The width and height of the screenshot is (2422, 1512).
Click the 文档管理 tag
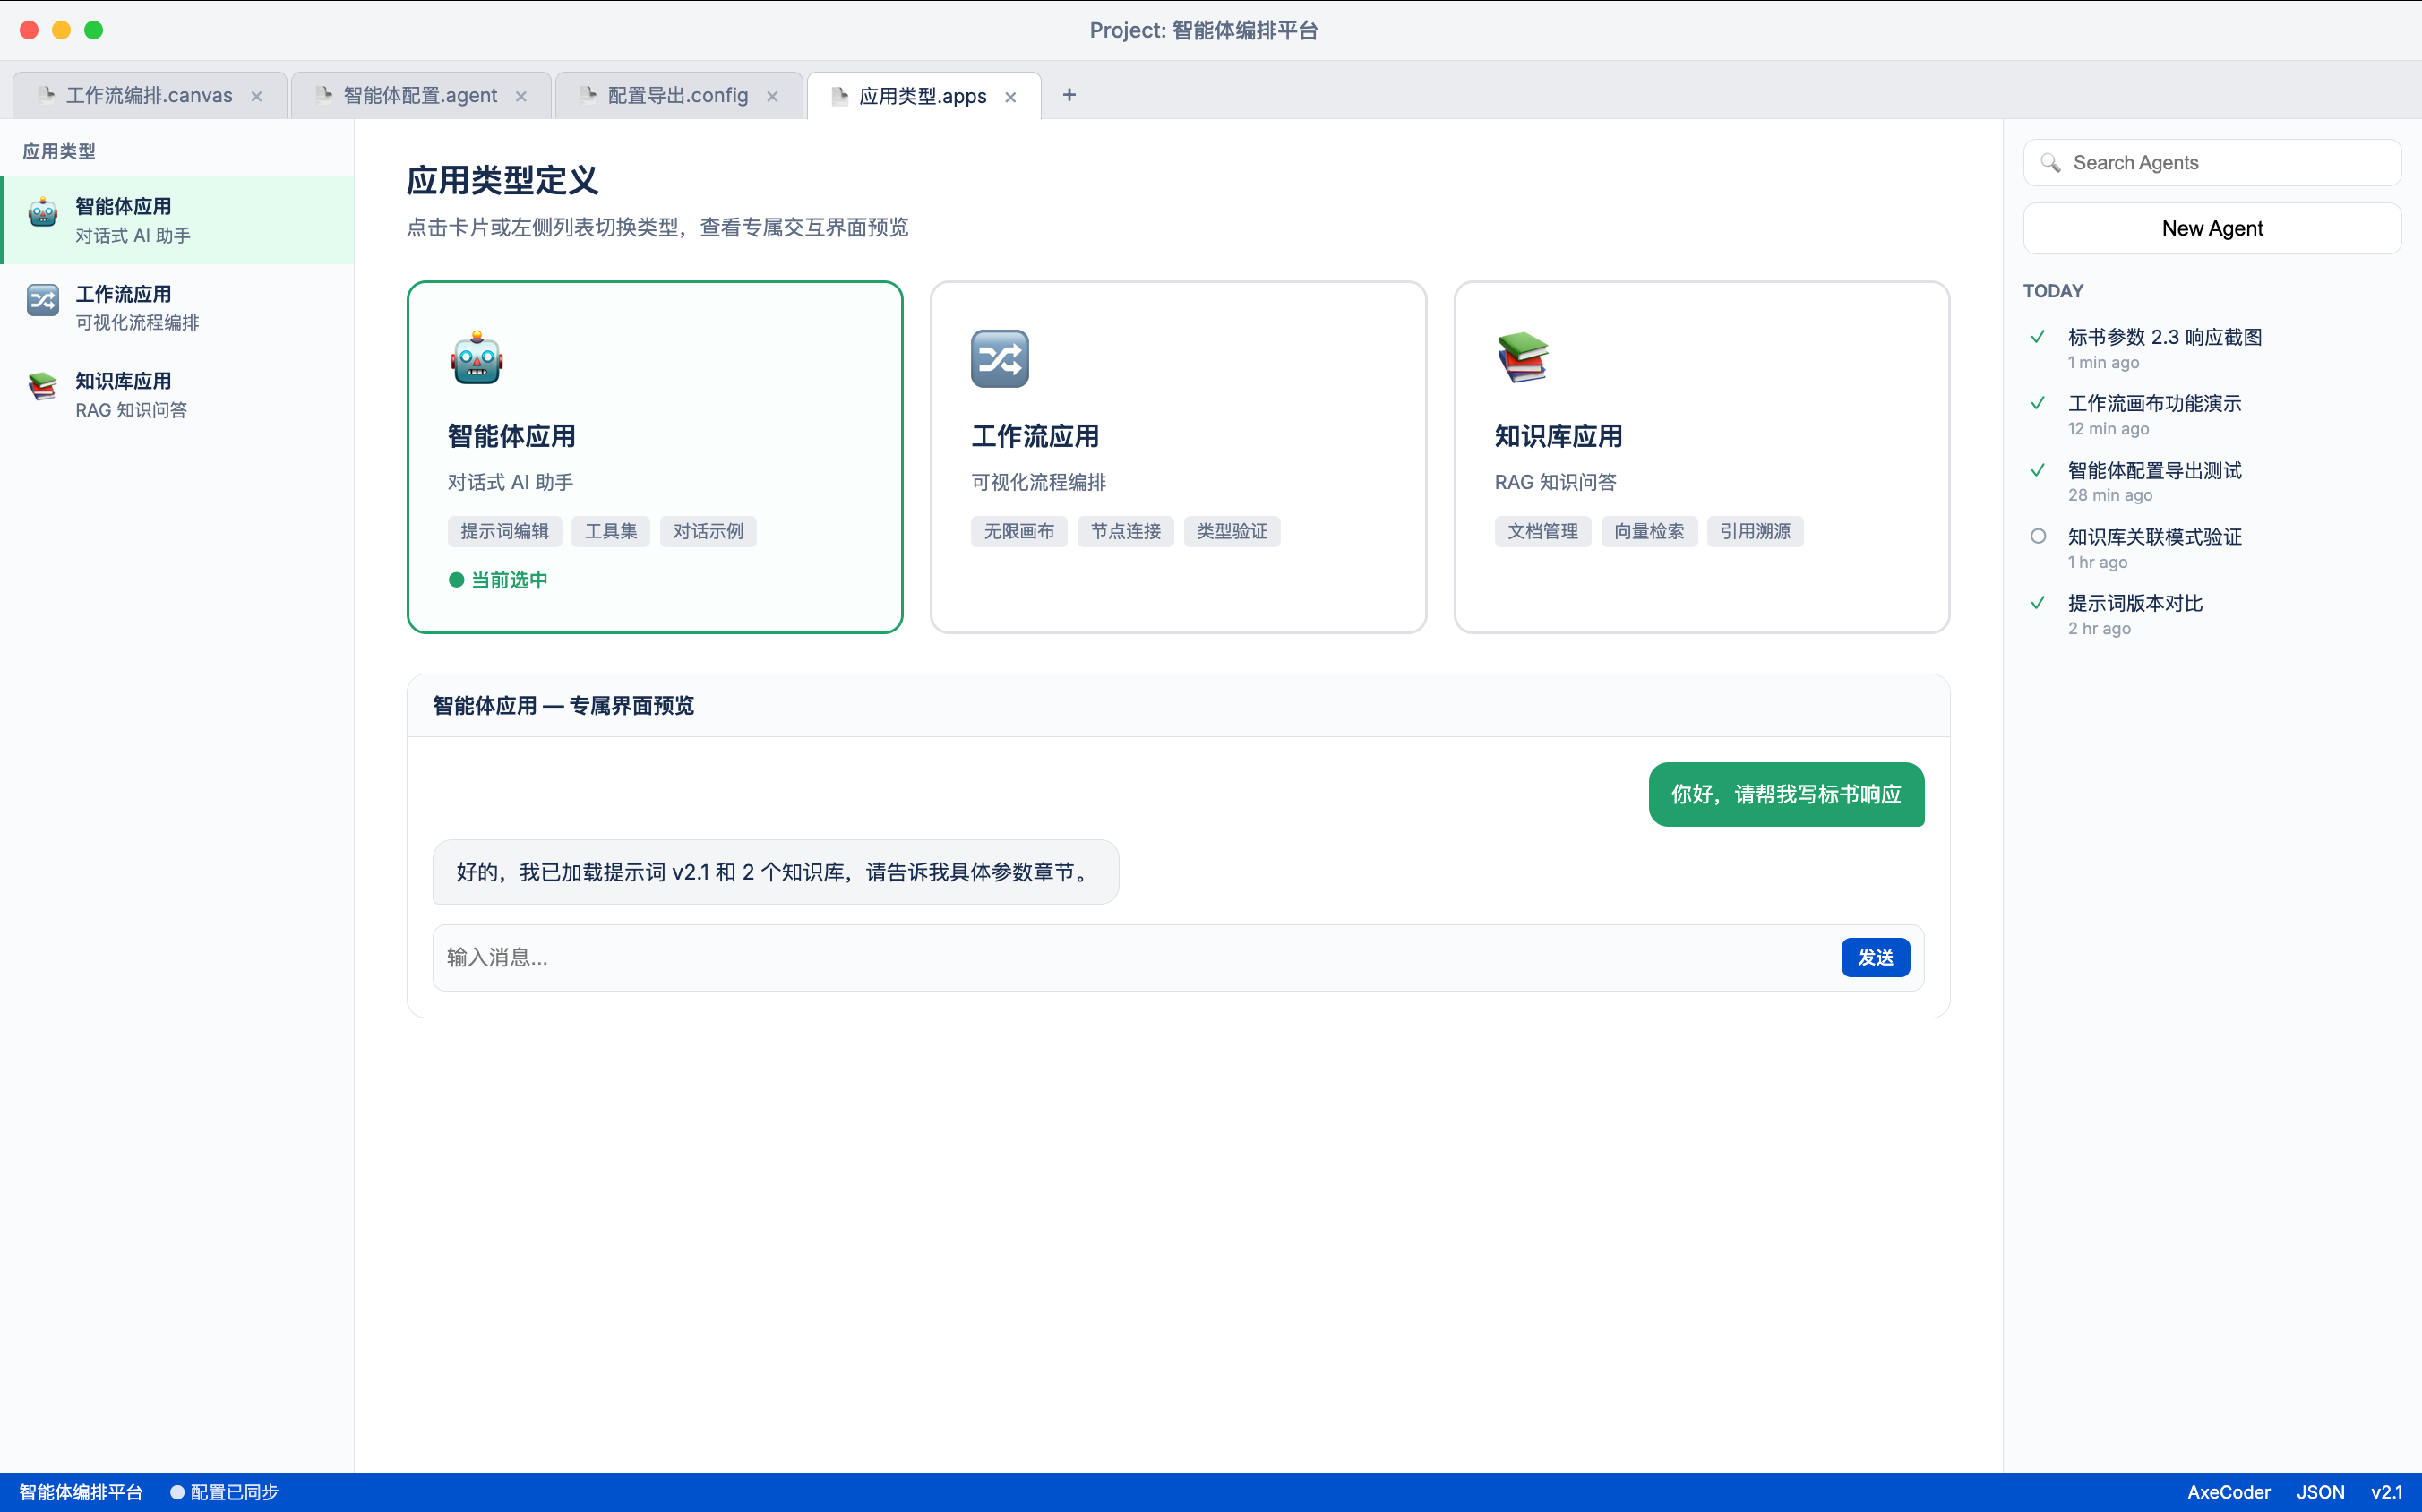[1542, 531]
